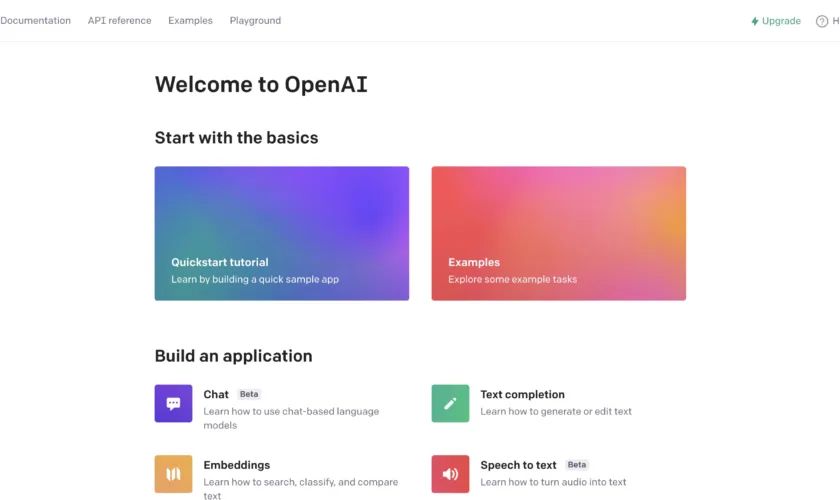This screenshot has height=500, width=840.
Task: Click the Speech to text heading
Action: coord(518,465)
